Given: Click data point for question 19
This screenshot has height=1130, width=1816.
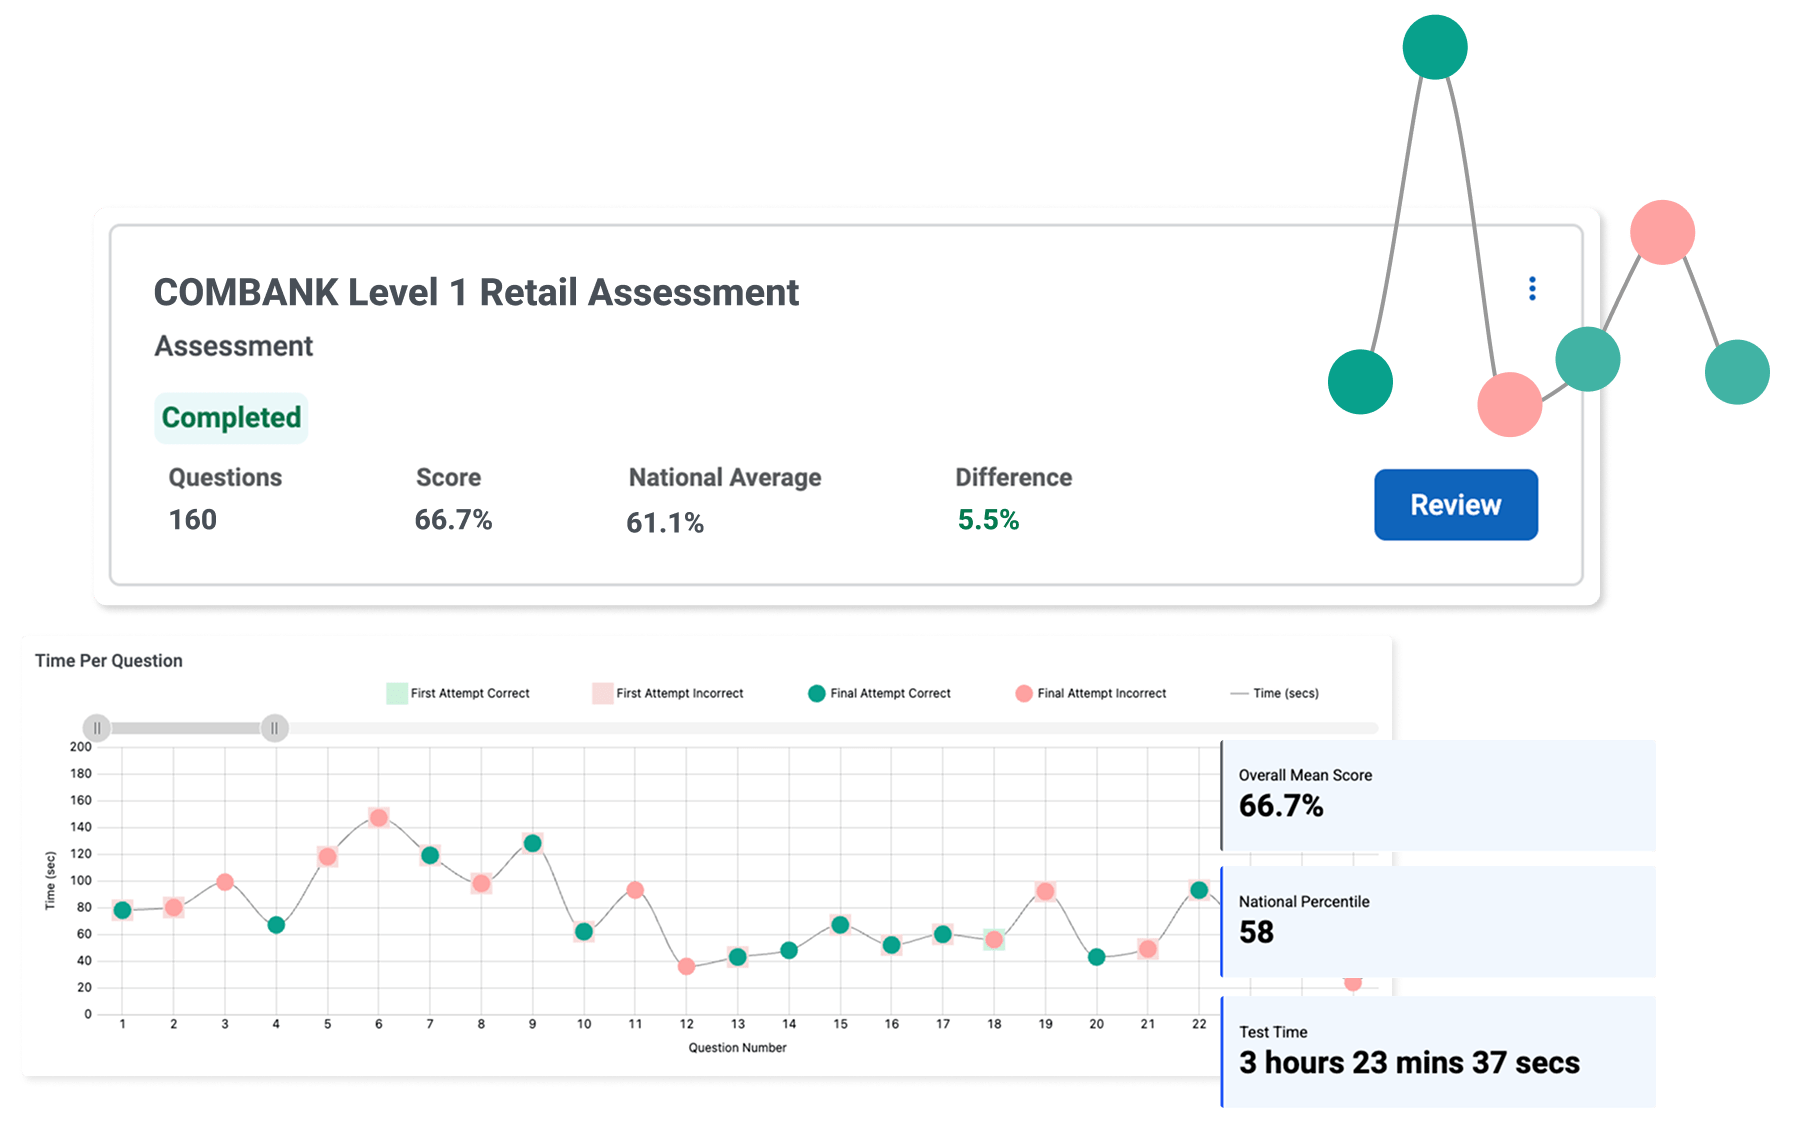Looking at the screenshot, I should tap(1045, 891).
